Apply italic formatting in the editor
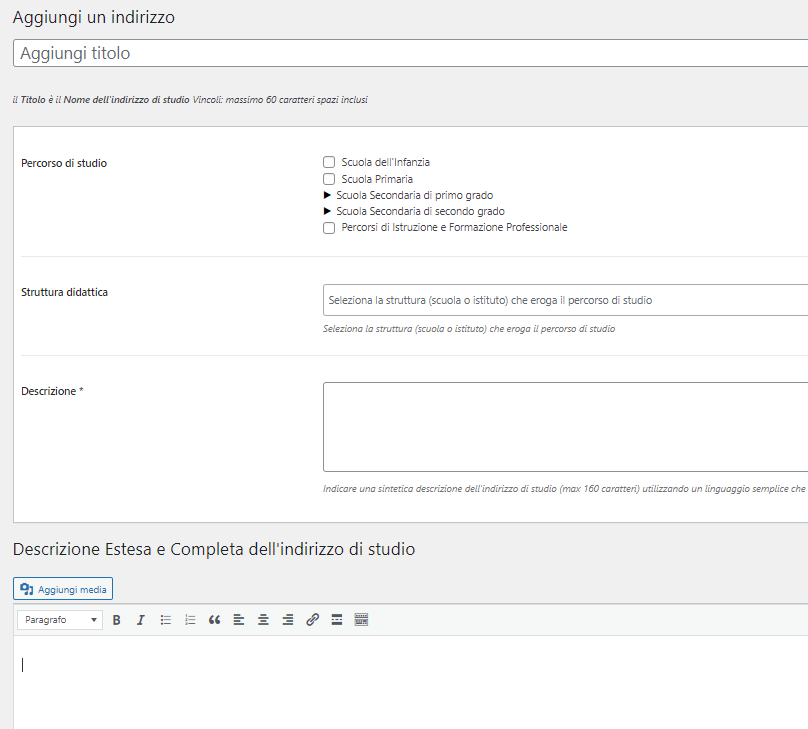 tap(141, 620)
